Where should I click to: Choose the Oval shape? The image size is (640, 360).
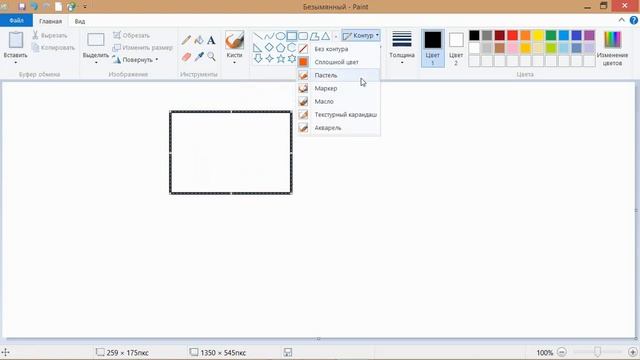click(x=280, y=36)
